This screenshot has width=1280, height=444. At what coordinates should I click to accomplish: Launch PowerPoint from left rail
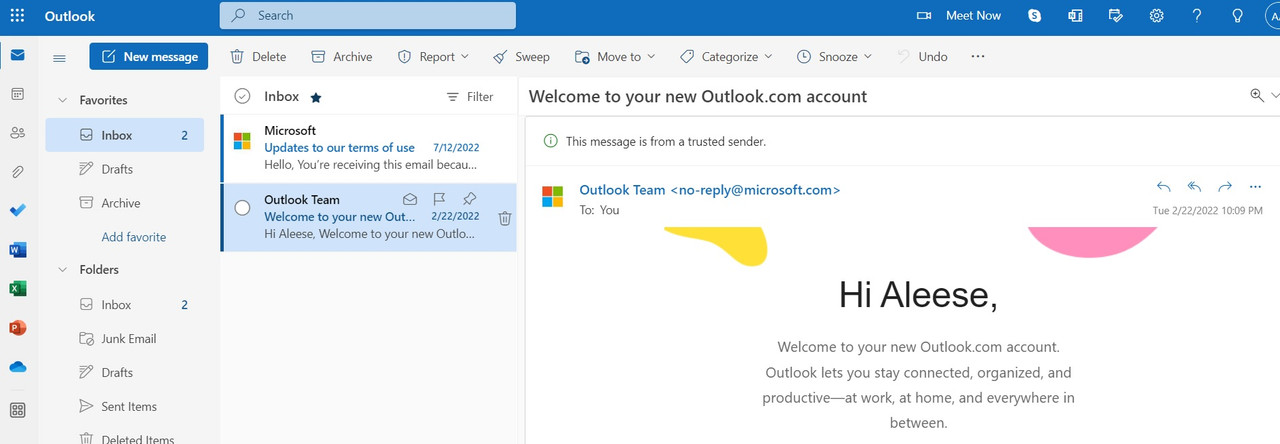coord(17,328)
